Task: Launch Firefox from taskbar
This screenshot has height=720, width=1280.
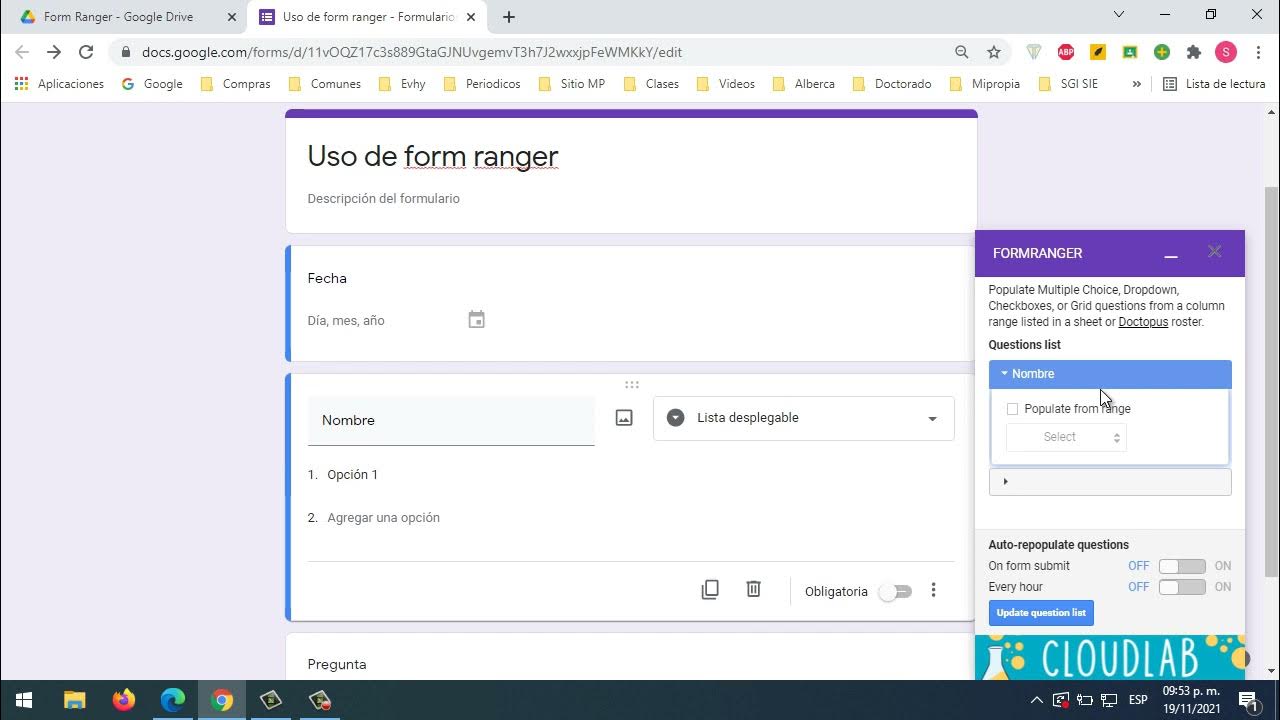Action: (x=123, y=700)
